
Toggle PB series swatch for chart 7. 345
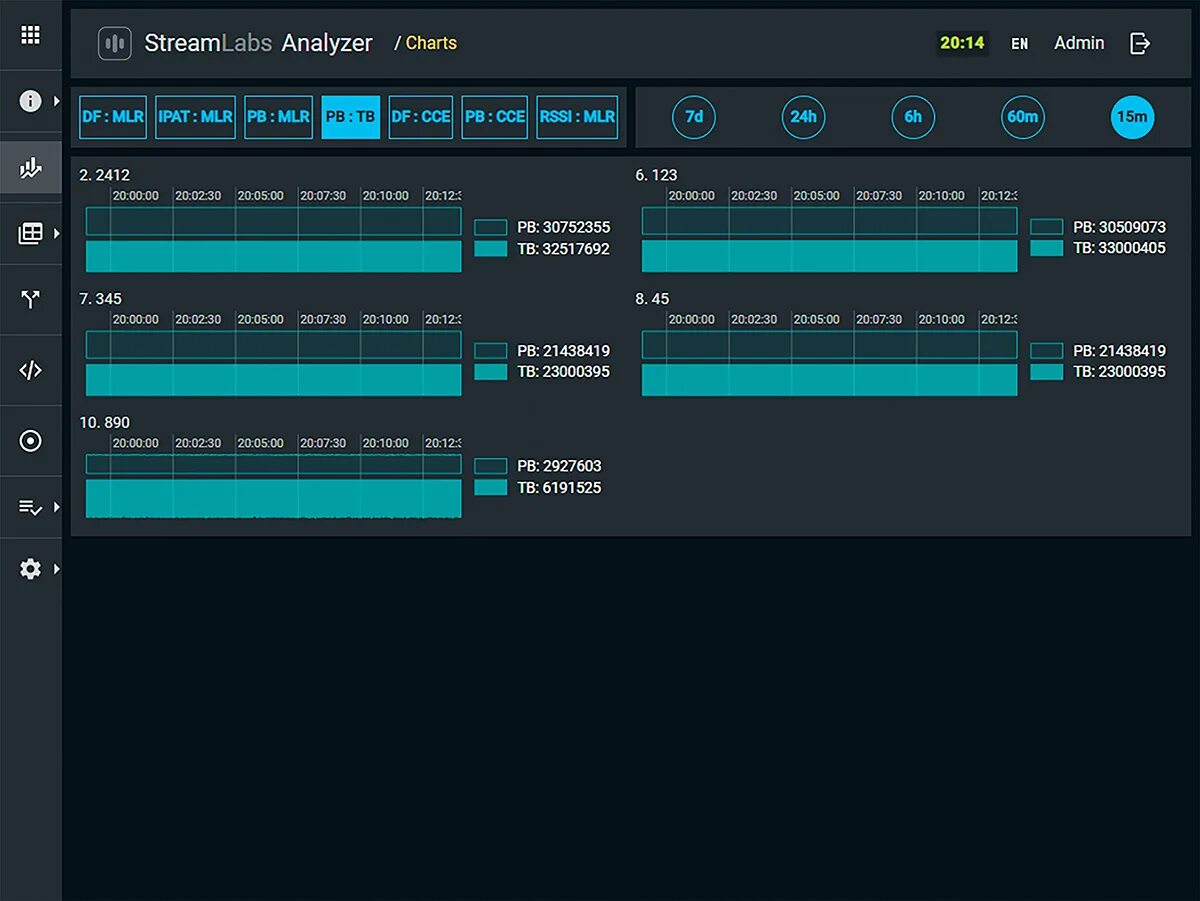[x=490, y=351]
